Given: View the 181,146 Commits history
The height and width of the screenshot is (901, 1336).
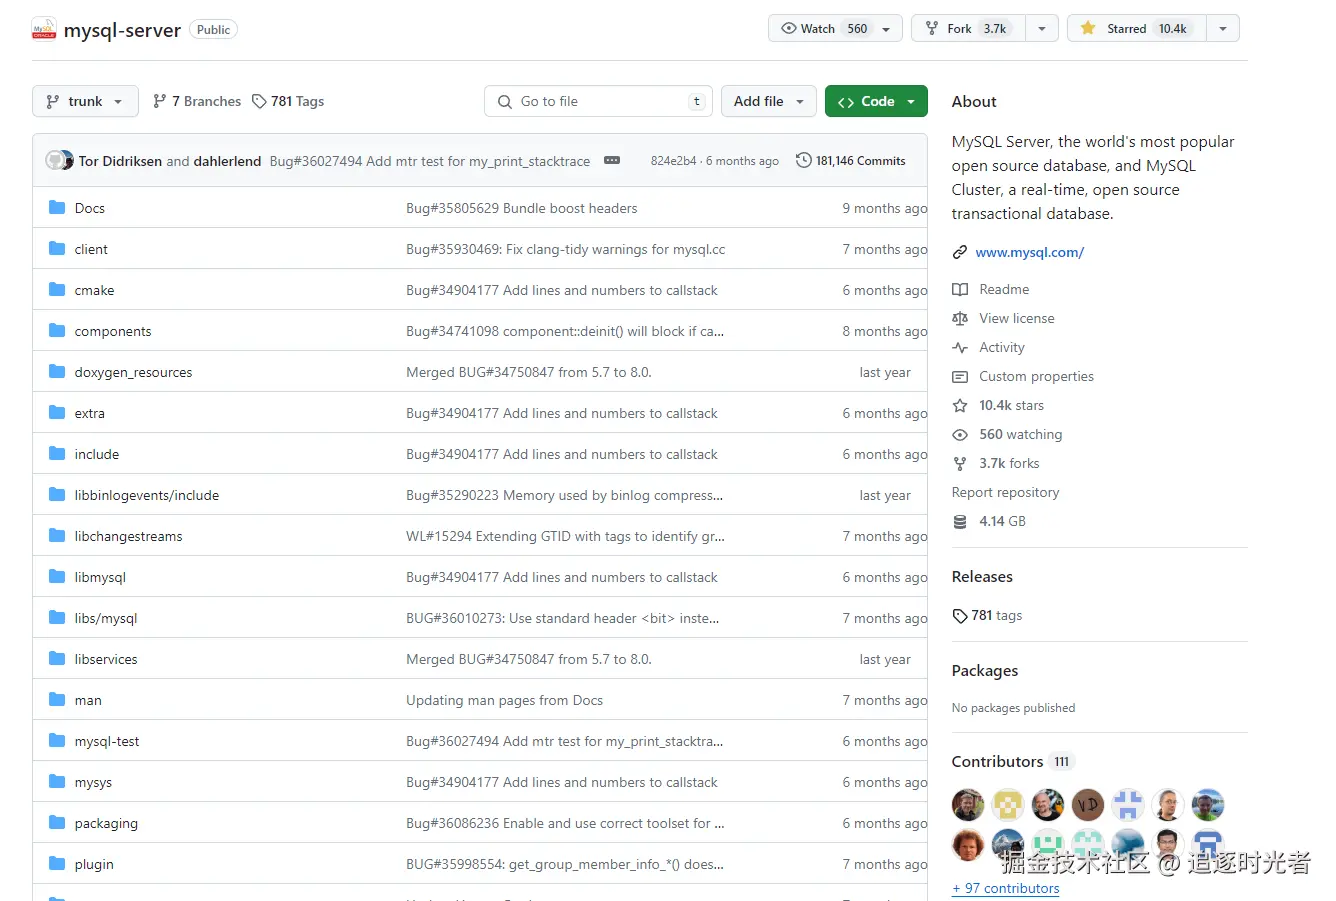Looking at the screenshot, I should click(x=851, y=160).
